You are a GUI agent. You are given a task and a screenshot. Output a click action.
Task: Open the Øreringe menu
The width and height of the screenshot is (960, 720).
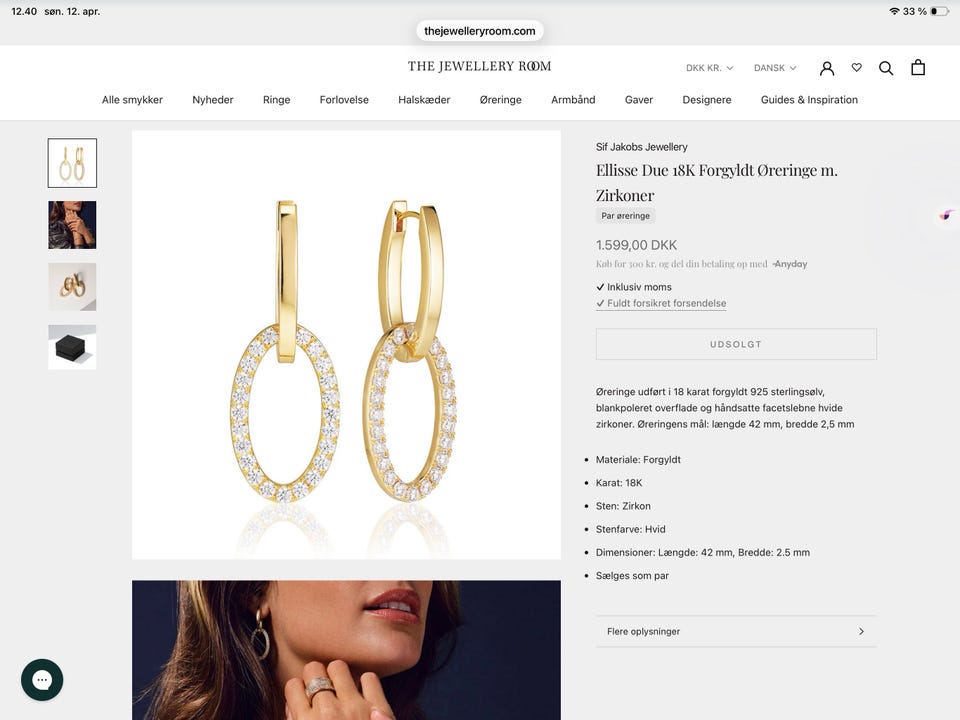click(x=500, y=100)
